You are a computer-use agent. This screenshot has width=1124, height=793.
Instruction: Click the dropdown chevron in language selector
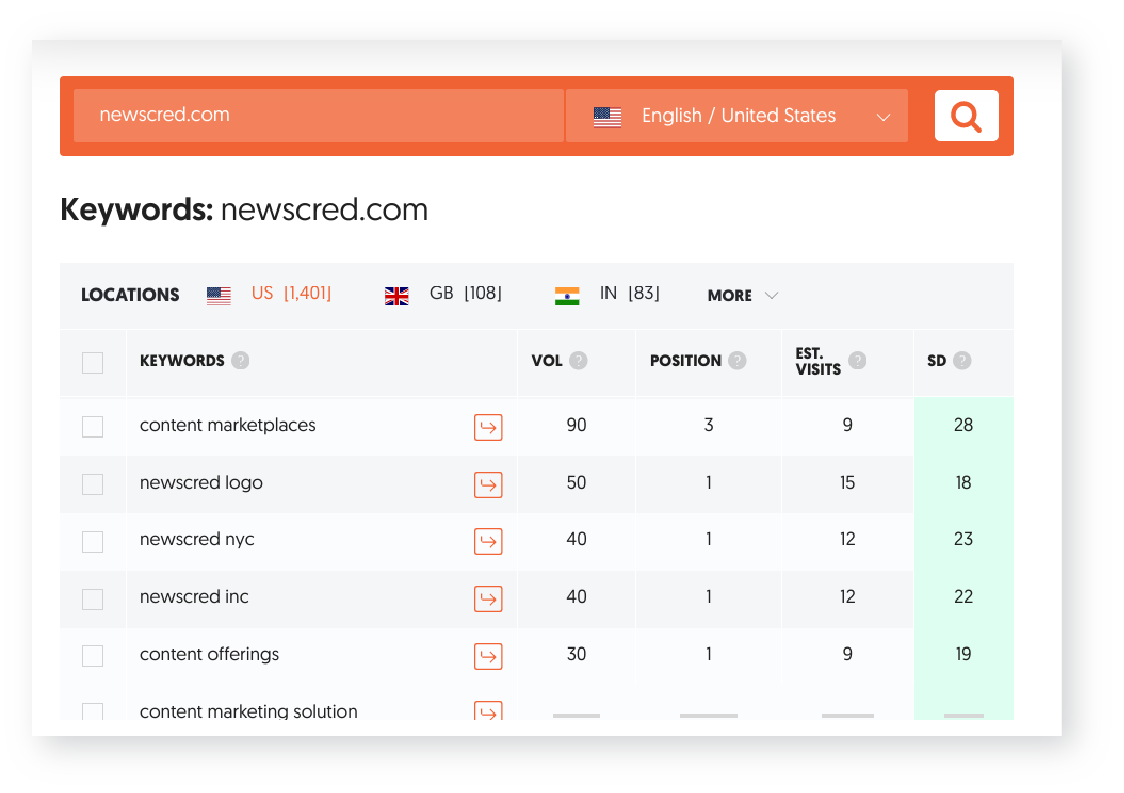(883, 117)
